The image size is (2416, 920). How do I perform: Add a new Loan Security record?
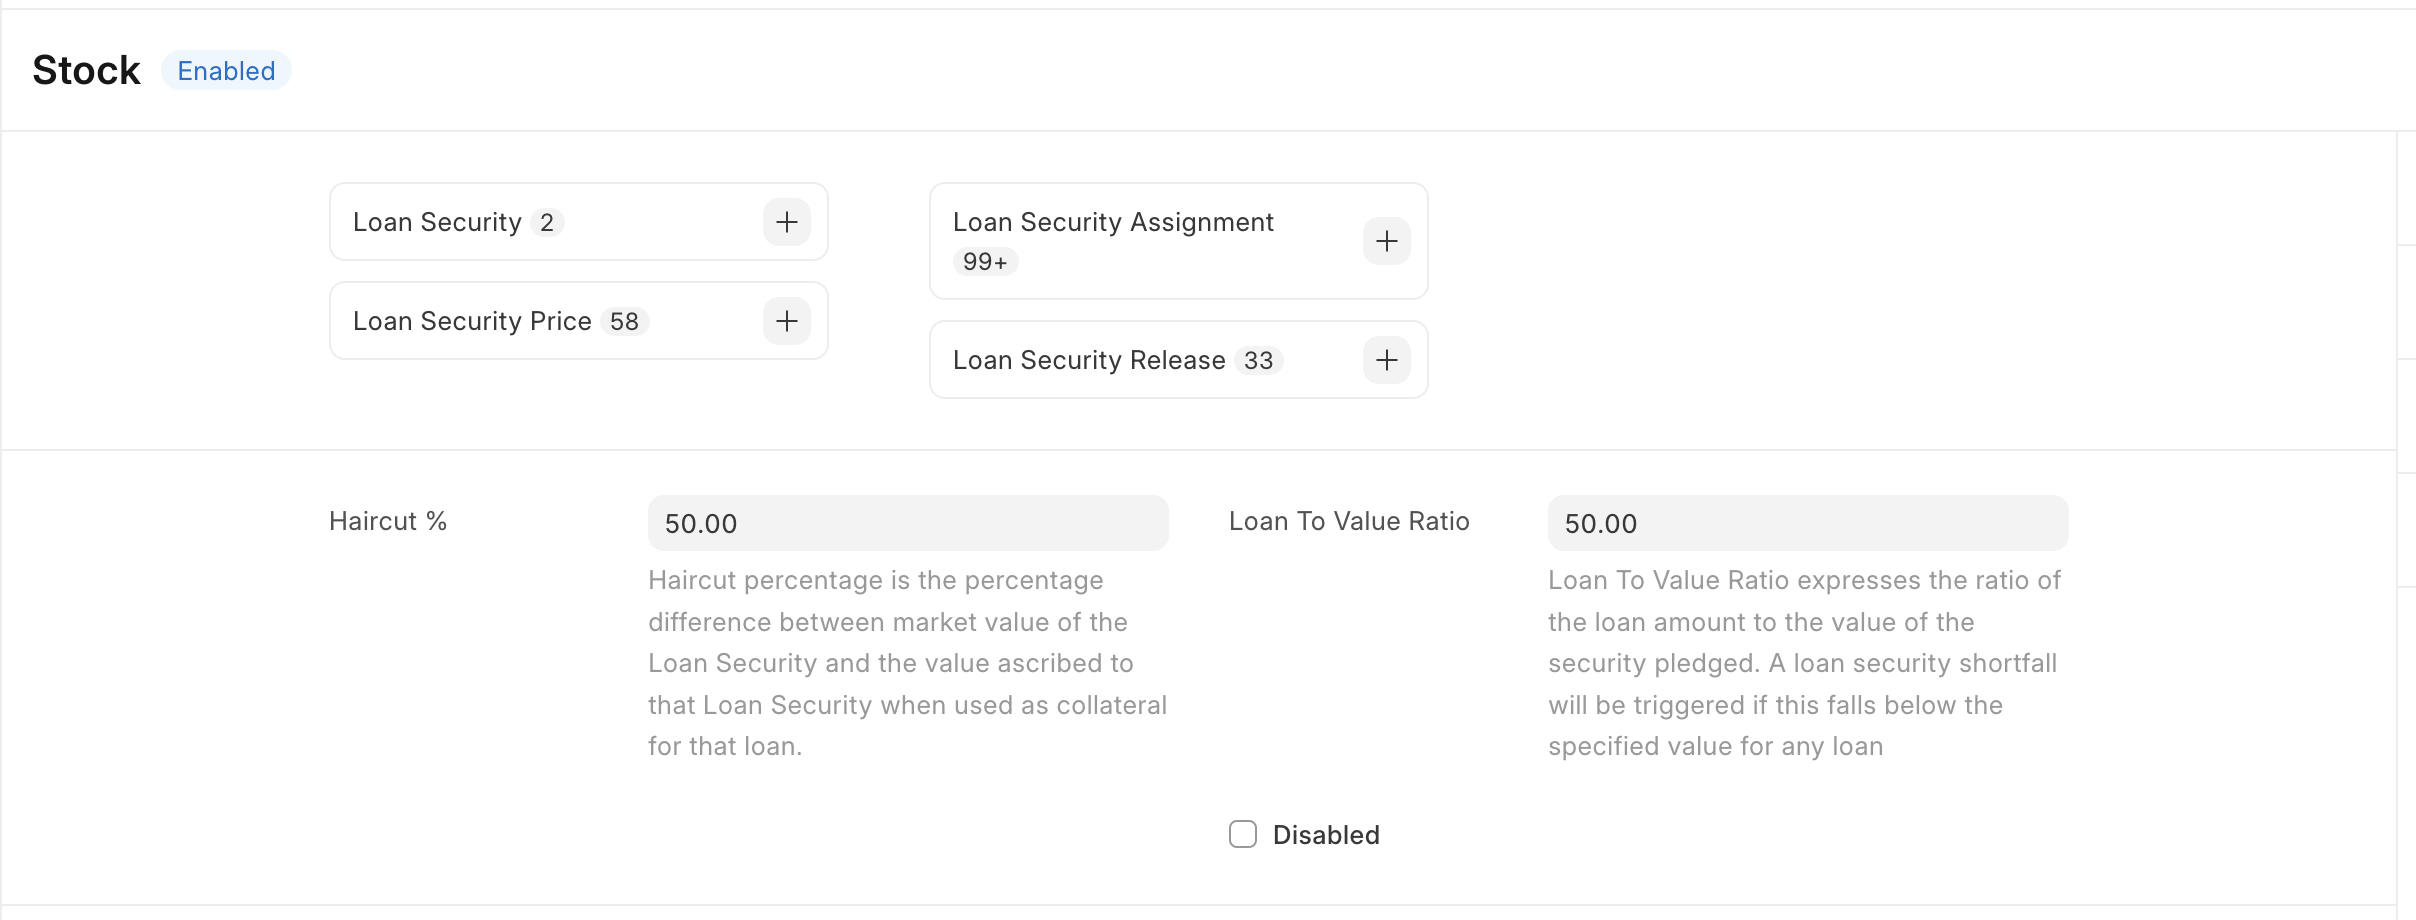(x=787, y=222)
